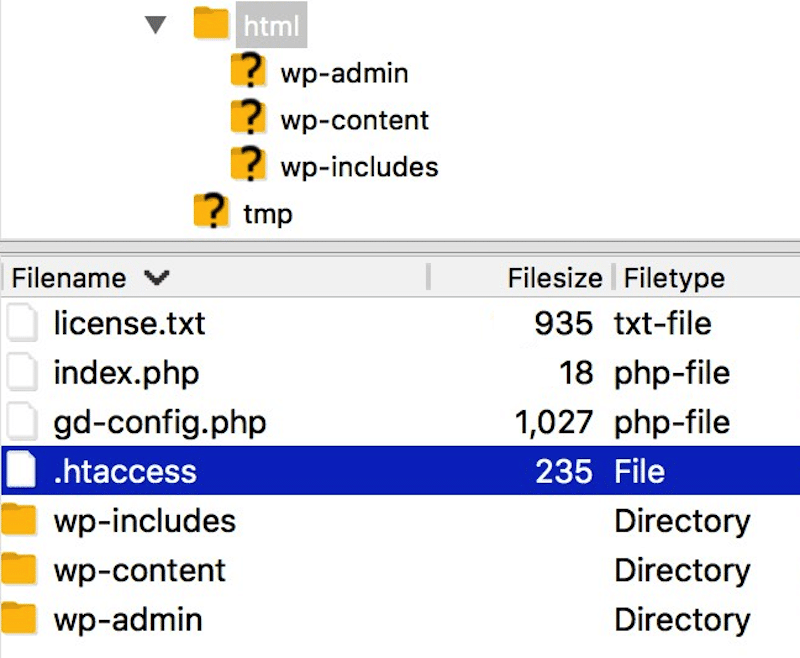Click the wp-admin folder icon in list

click(20, 618)
